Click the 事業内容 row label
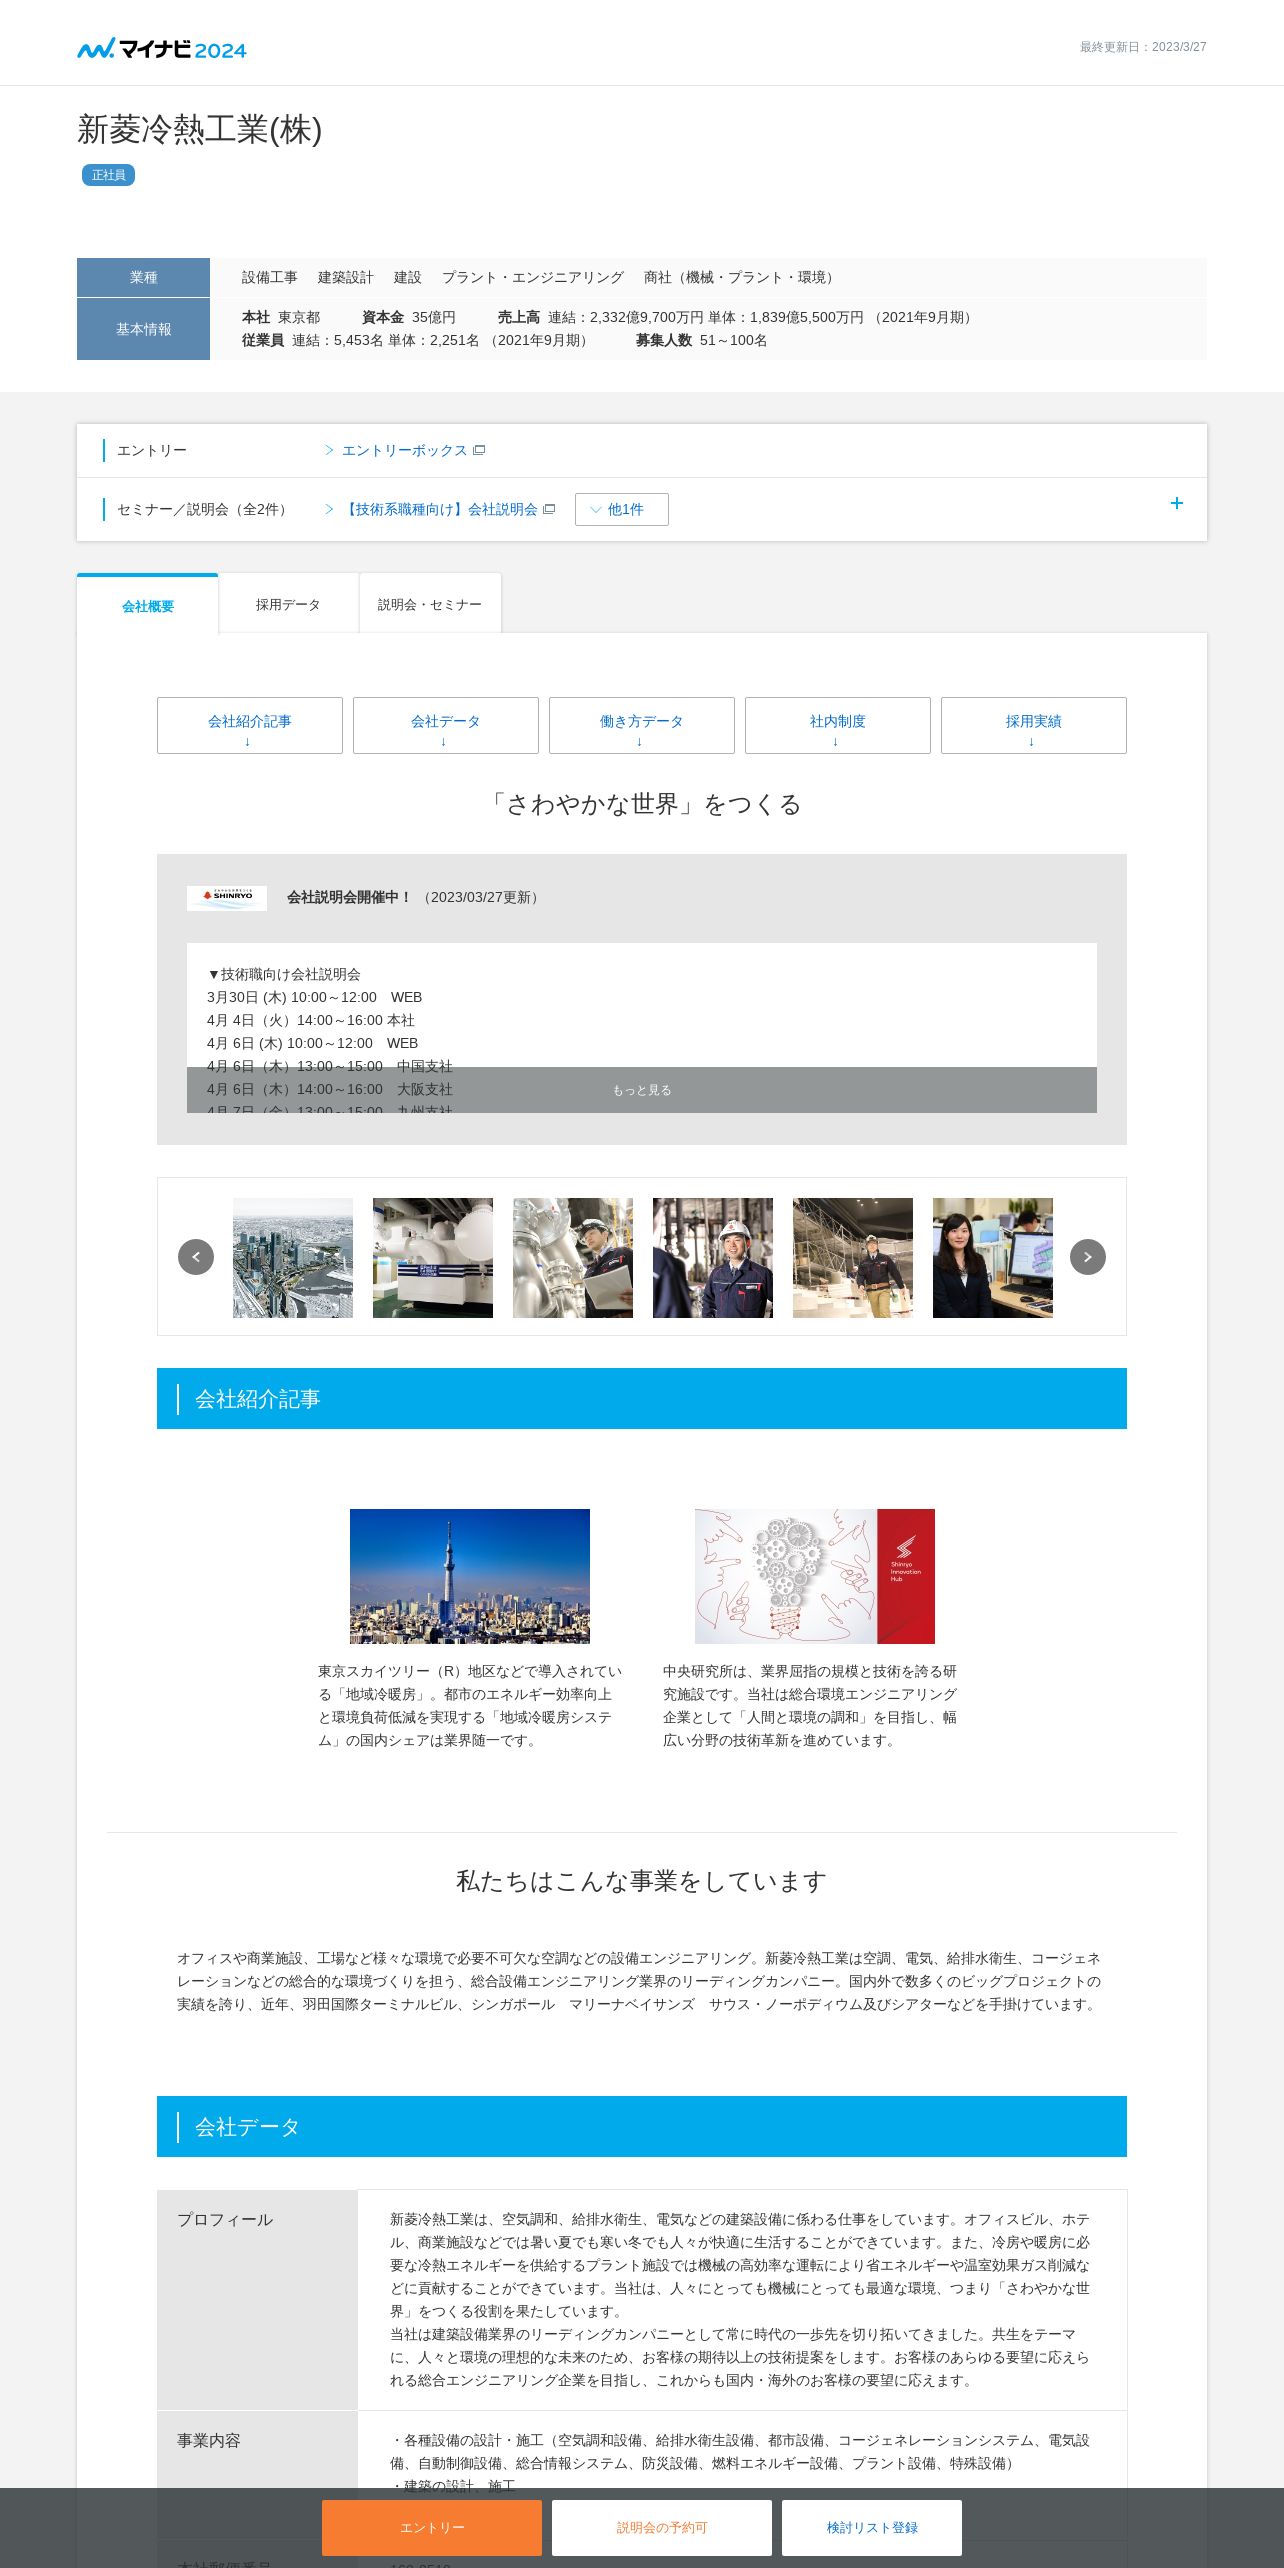The width and height of the screenshot is (1284, 2568). click(209, 2440)
